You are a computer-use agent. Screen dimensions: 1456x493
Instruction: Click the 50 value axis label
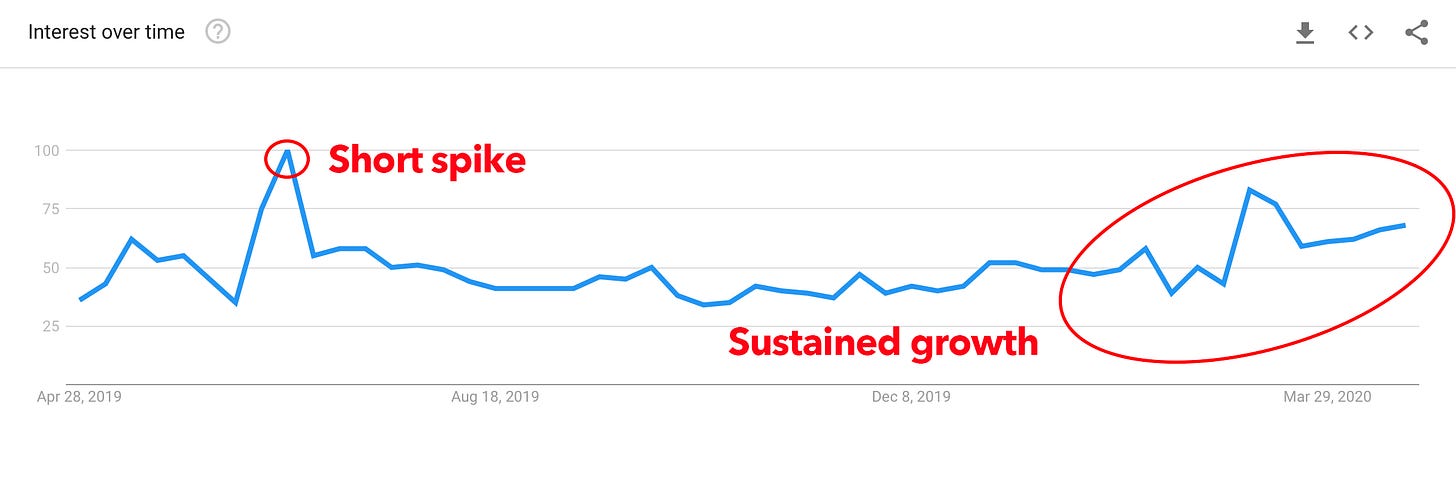click(52, 267)
